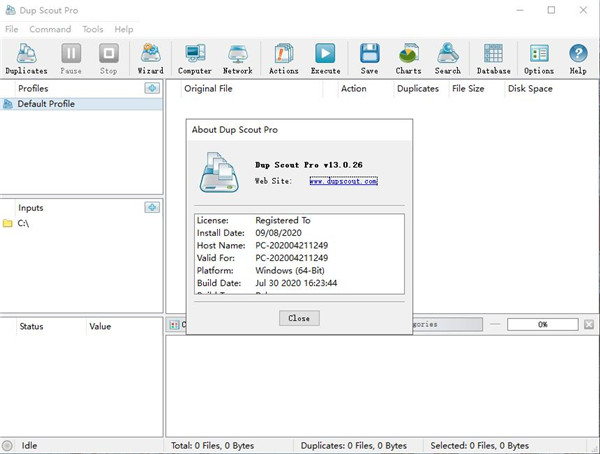600x454 pixels.
Task: Click the categories icon in the bottom pane header
Action: point(174,325)
